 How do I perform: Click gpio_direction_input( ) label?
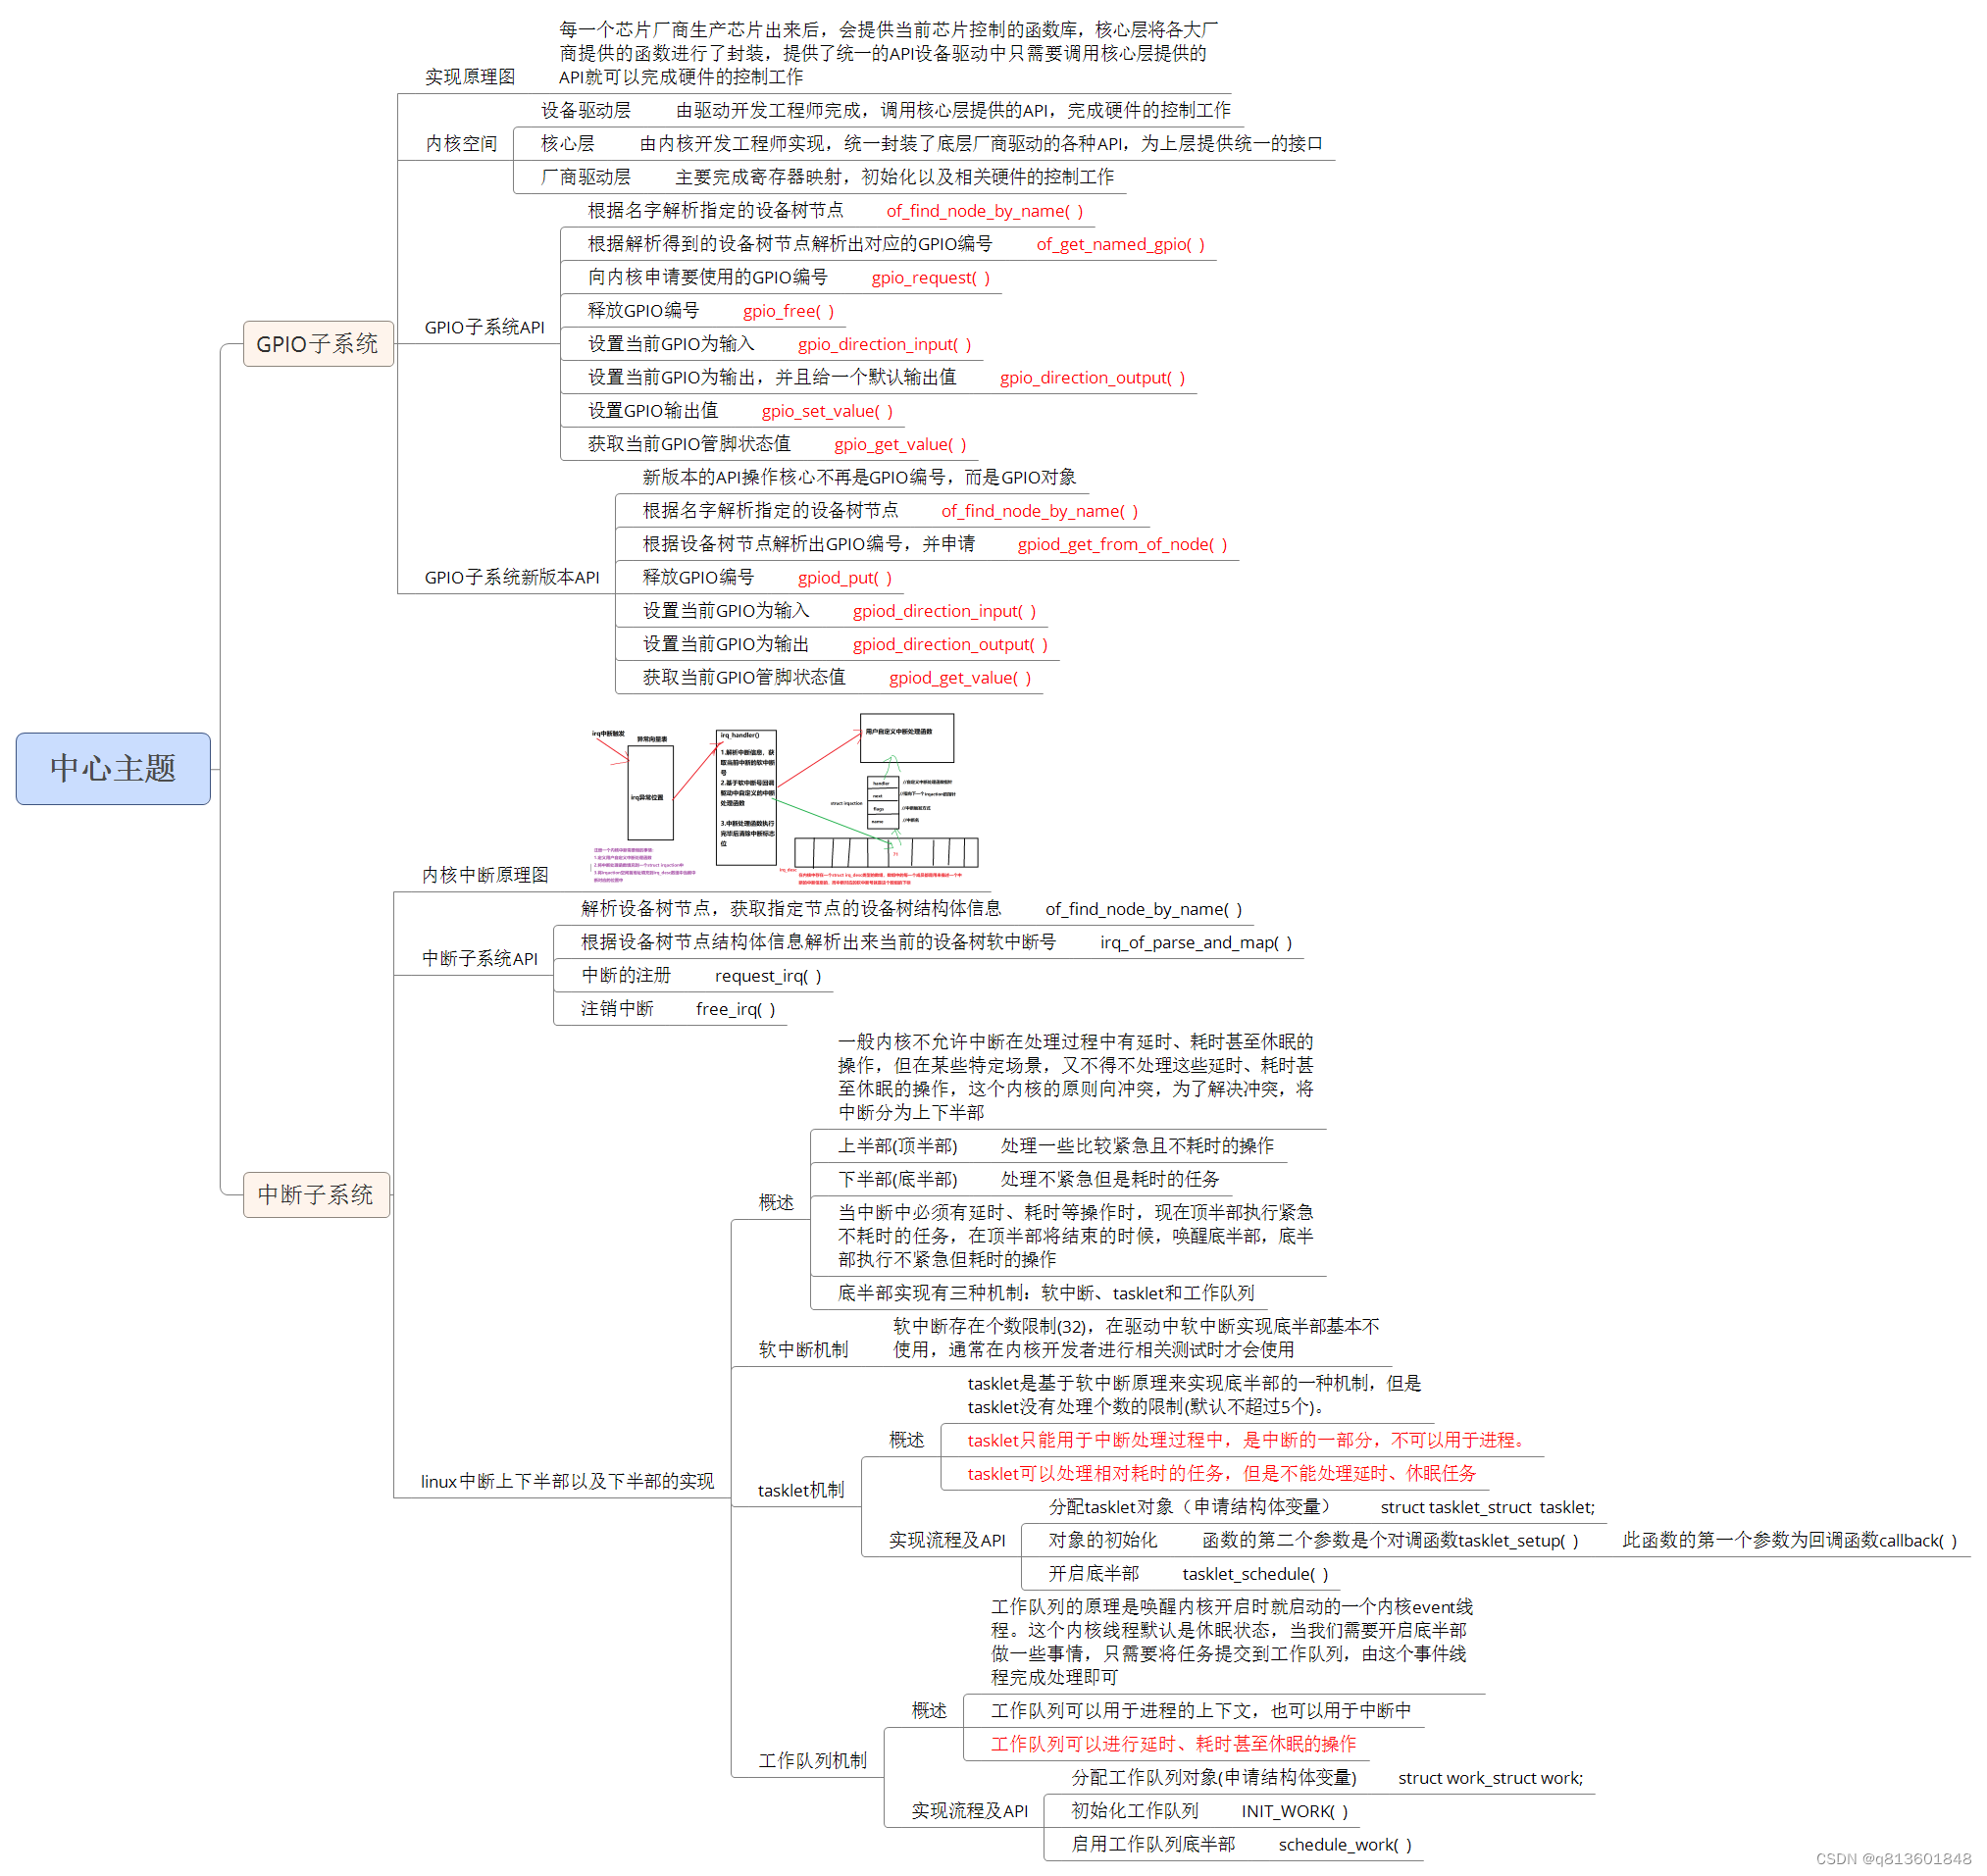[x=884, y=344]
